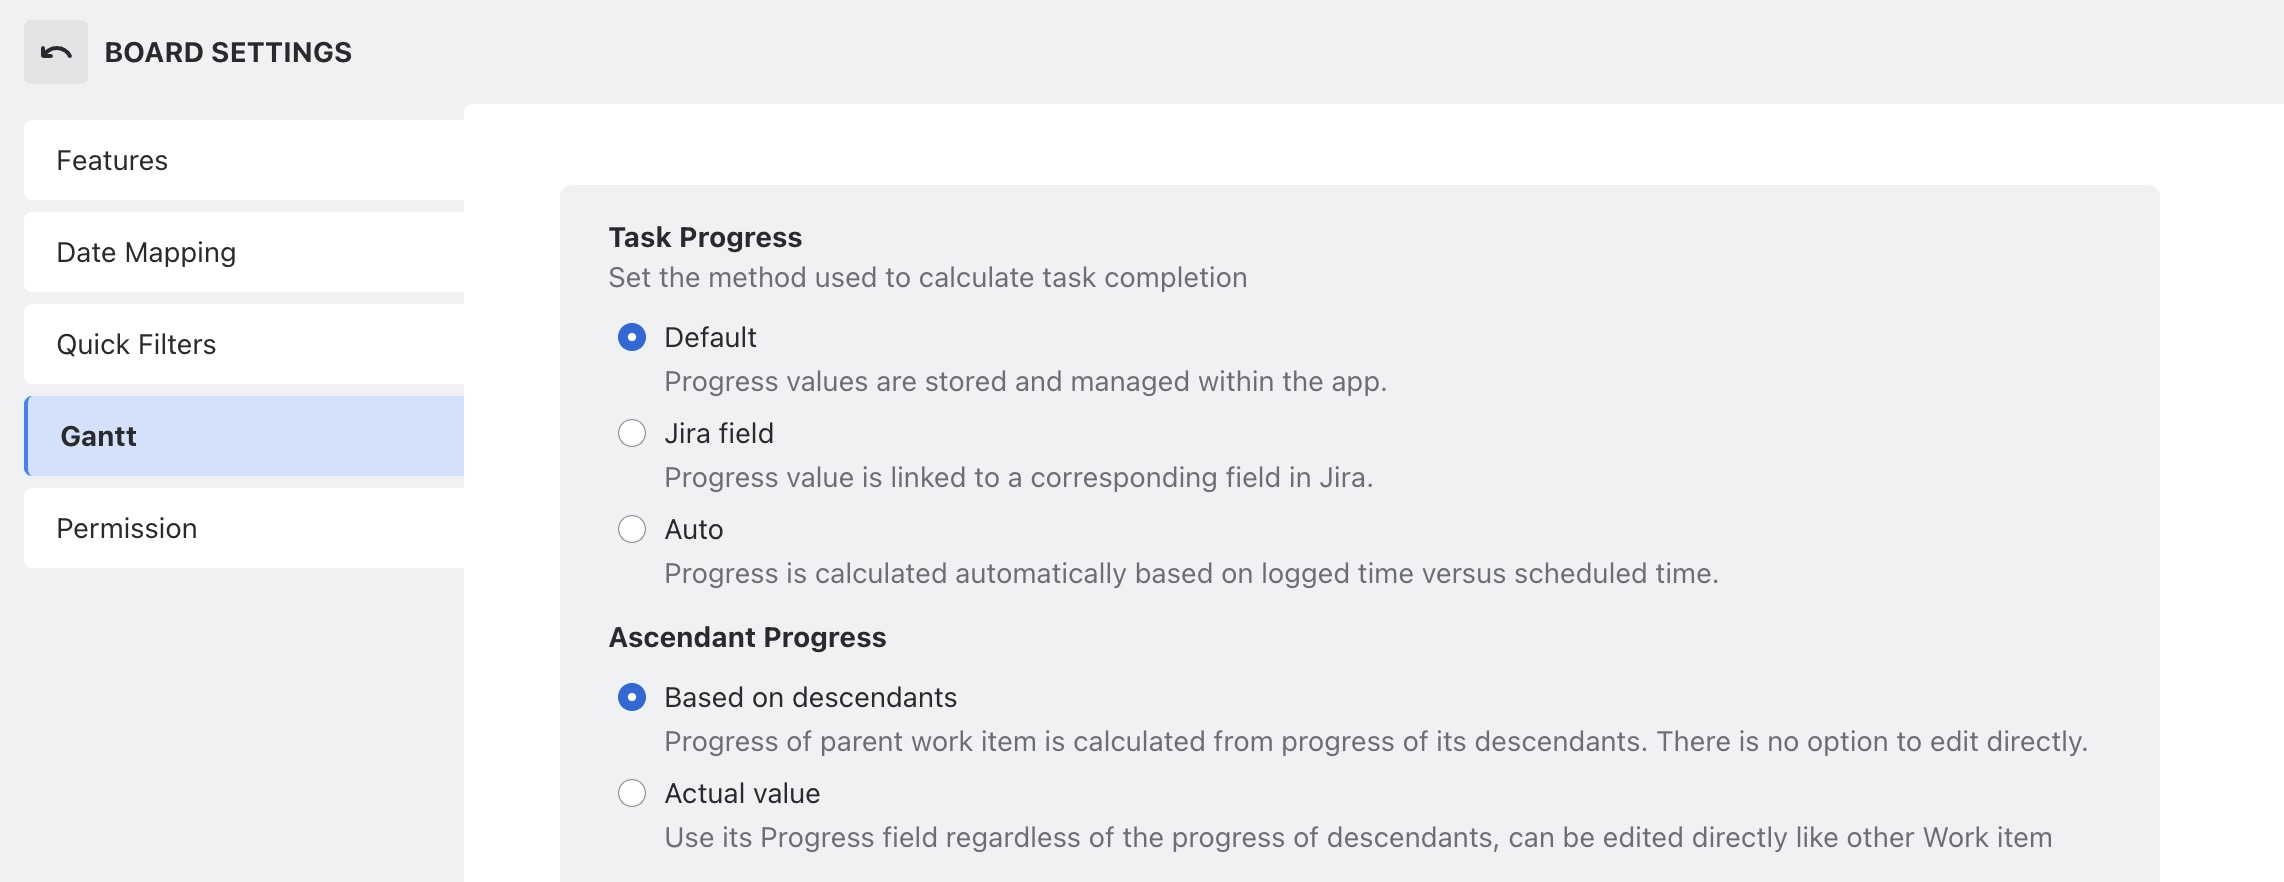
Task: Click the BOARD SETTINGS title
Action: coord(228,52)
